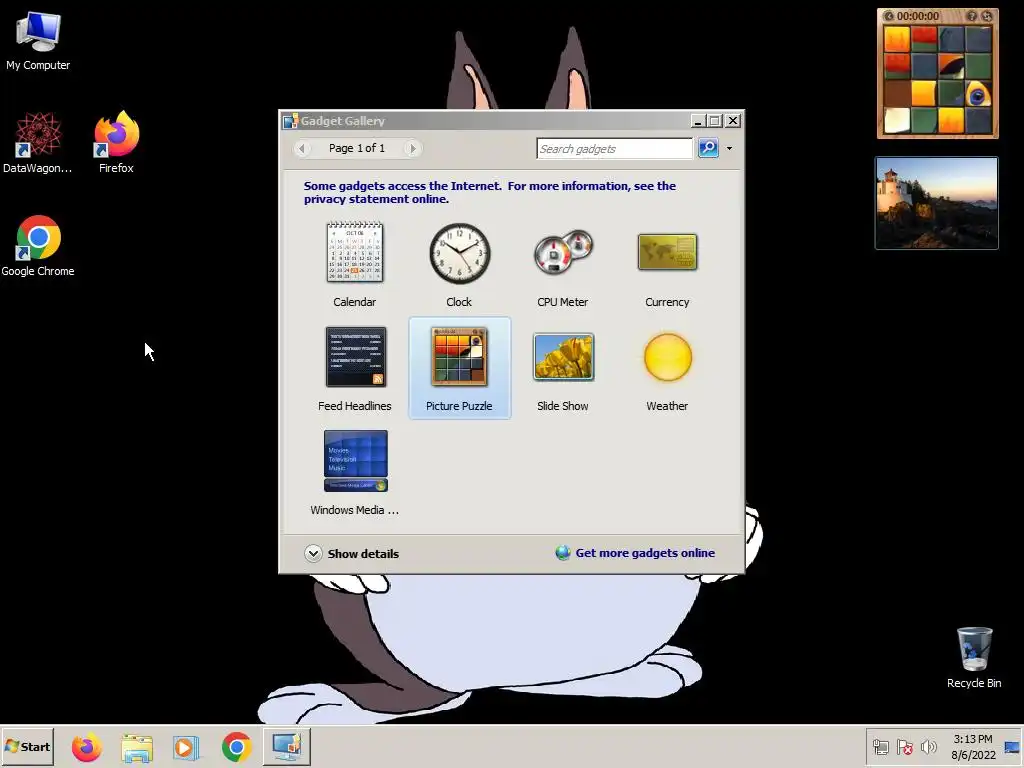Select the Feed Headlines gadget
The image size is (1024, 768).
tap(355, 368)
